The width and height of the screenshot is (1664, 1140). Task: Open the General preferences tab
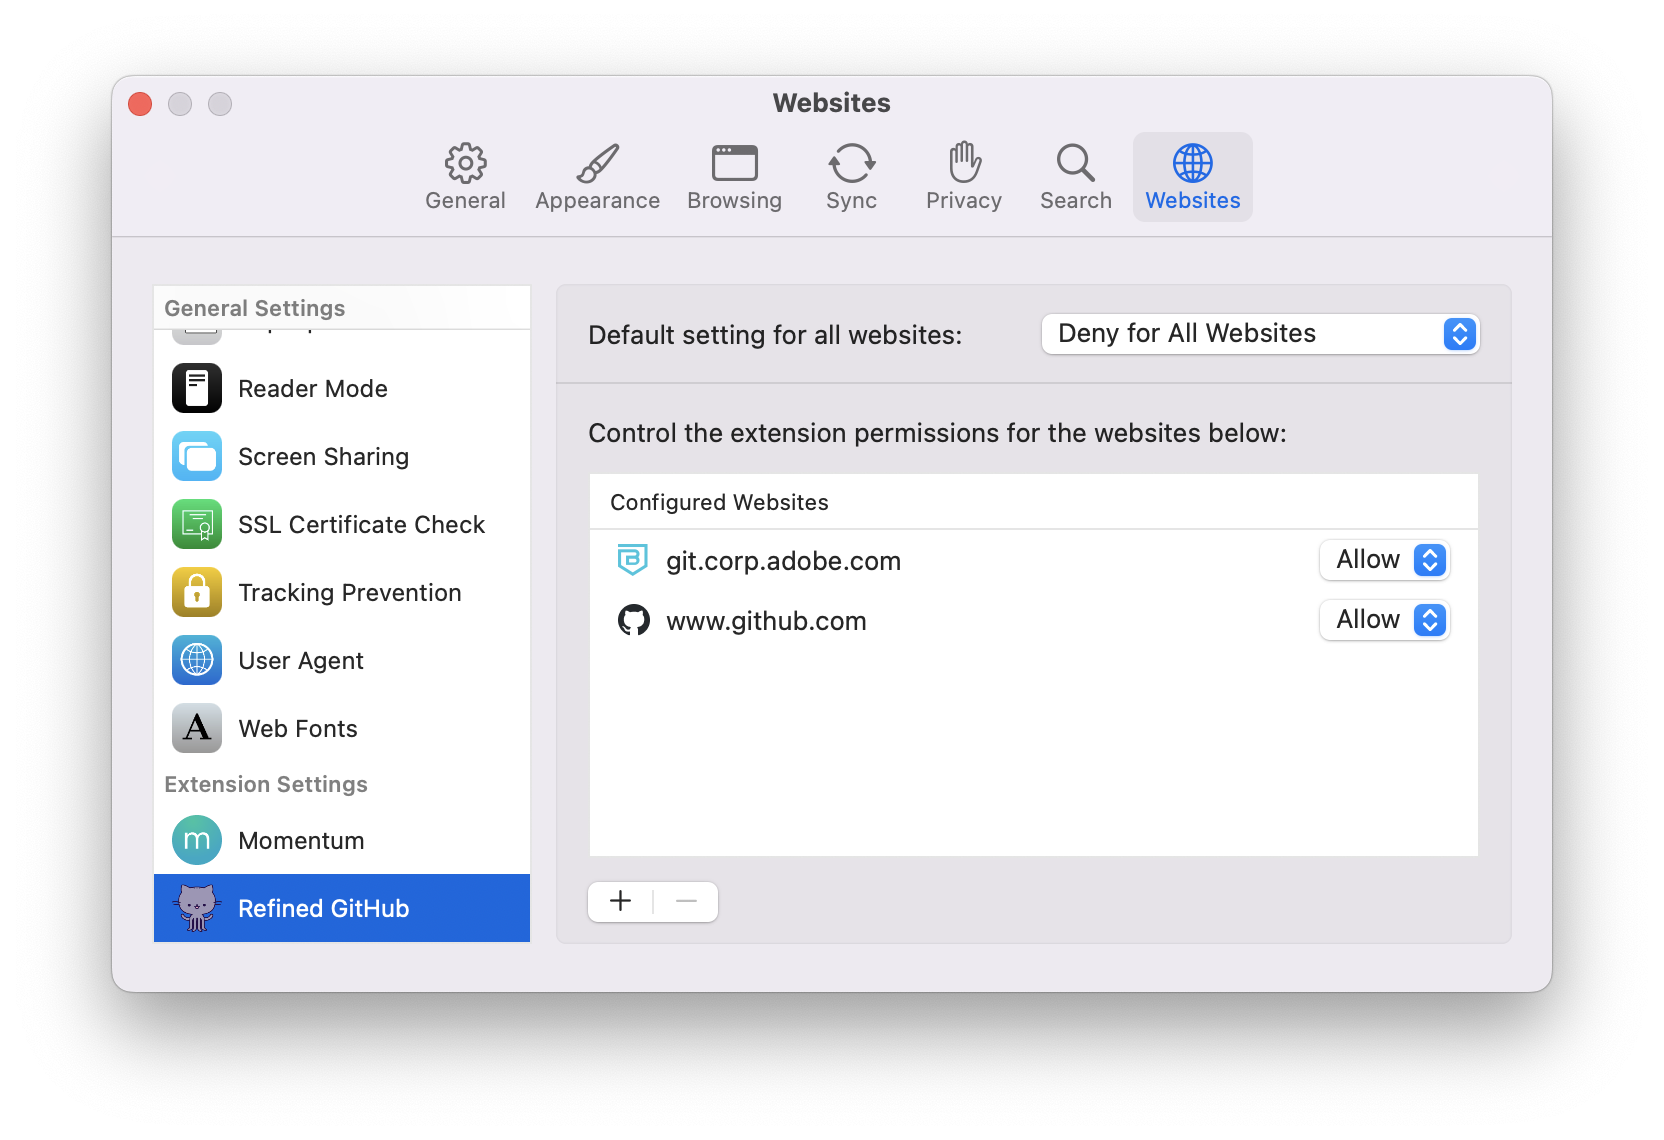click(465, 177)
